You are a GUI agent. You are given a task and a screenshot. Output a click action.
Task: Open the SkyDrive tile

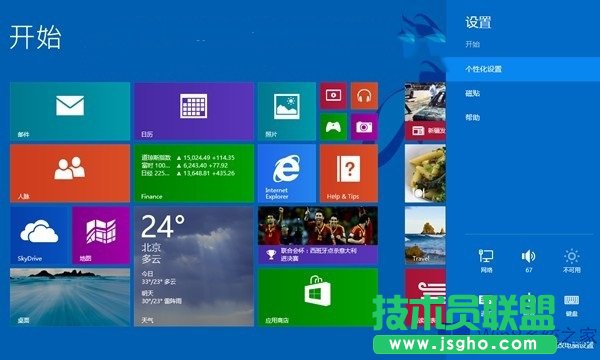pyautogui.click(x=39, y=235)
